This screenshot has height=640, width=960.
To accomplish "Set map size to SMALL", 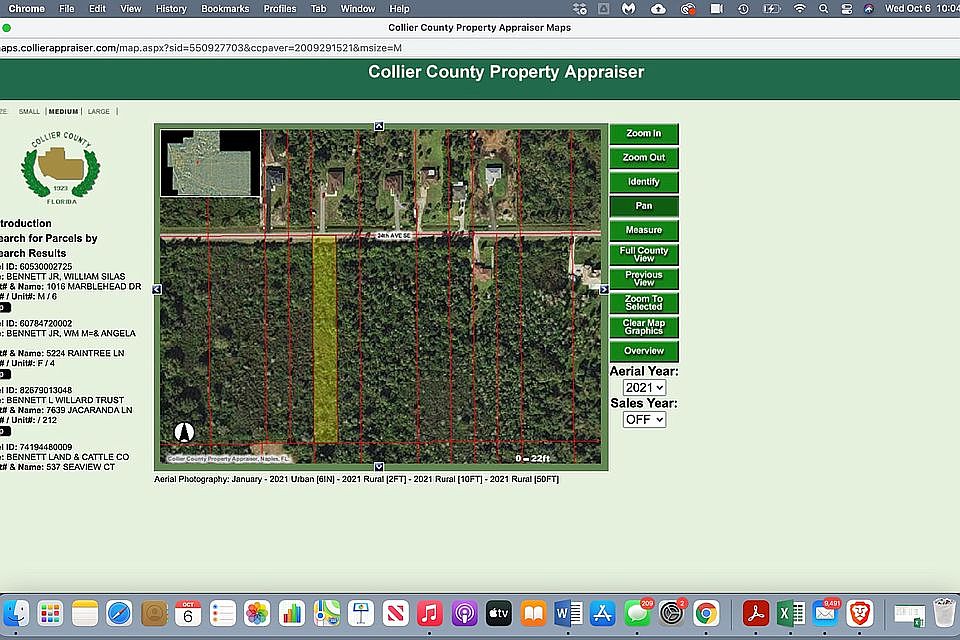I will click(x=29, y=111).
